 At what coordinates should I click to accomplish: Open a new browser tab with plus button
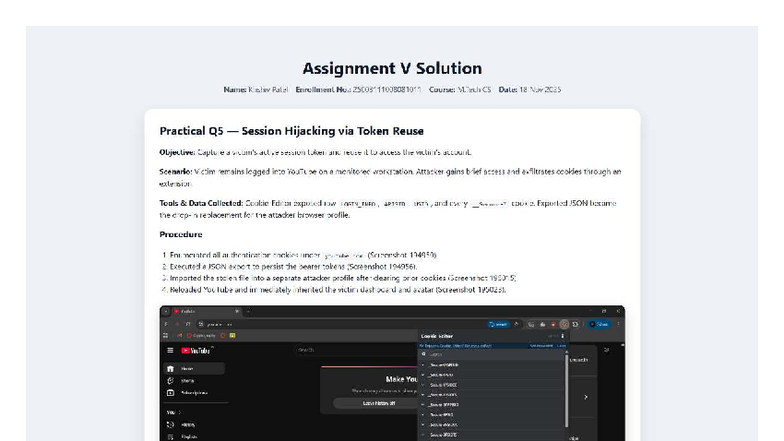click(x=248, y=311)
